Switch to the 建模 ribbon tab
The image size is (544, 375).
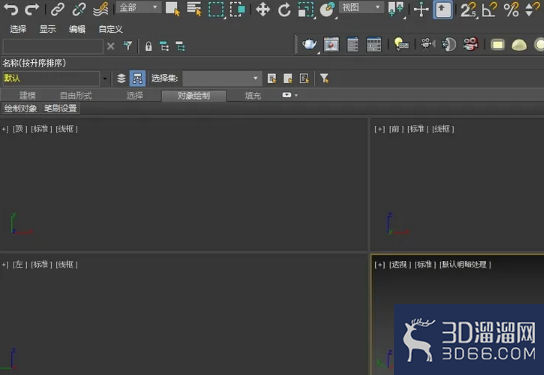27,96
